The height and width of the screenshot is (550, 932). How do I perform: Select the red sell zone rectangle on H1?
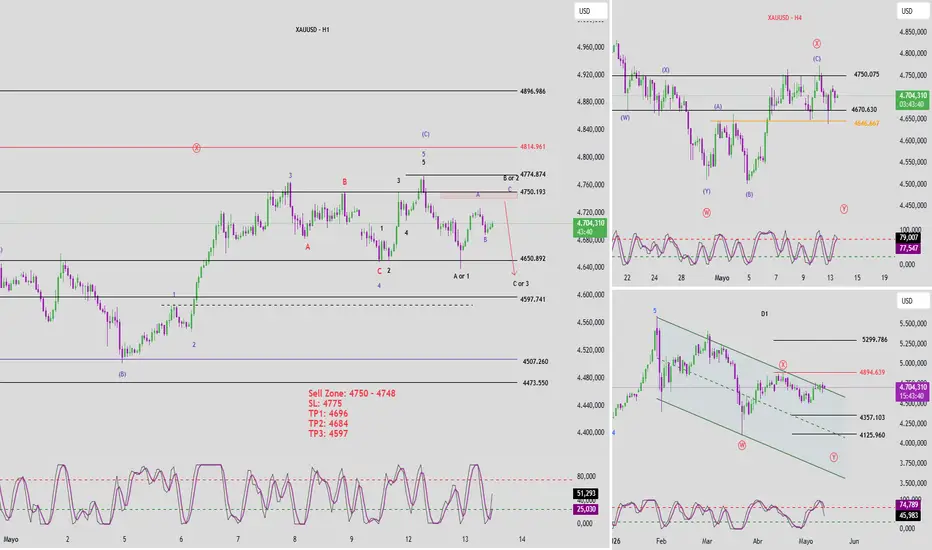478,196
